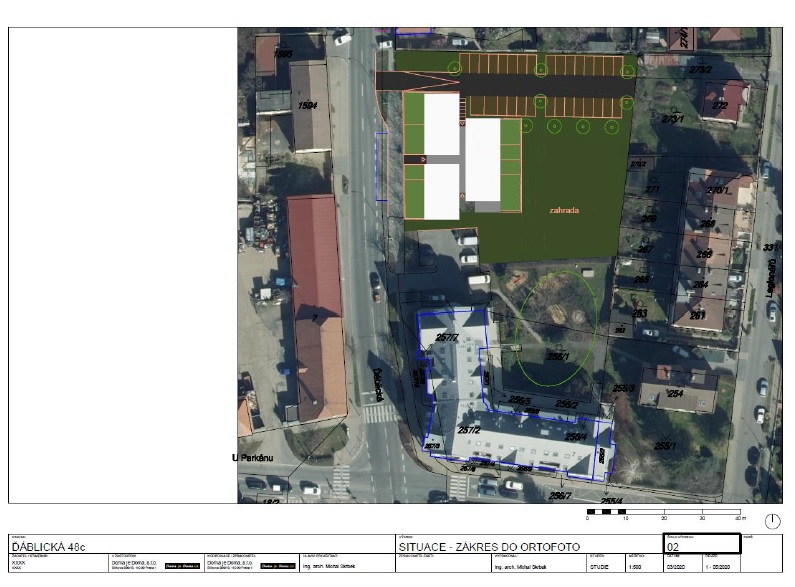Click parcel label 254
Image resolution: width=795 pixels, height=587 pixels.
pos(675,393)
